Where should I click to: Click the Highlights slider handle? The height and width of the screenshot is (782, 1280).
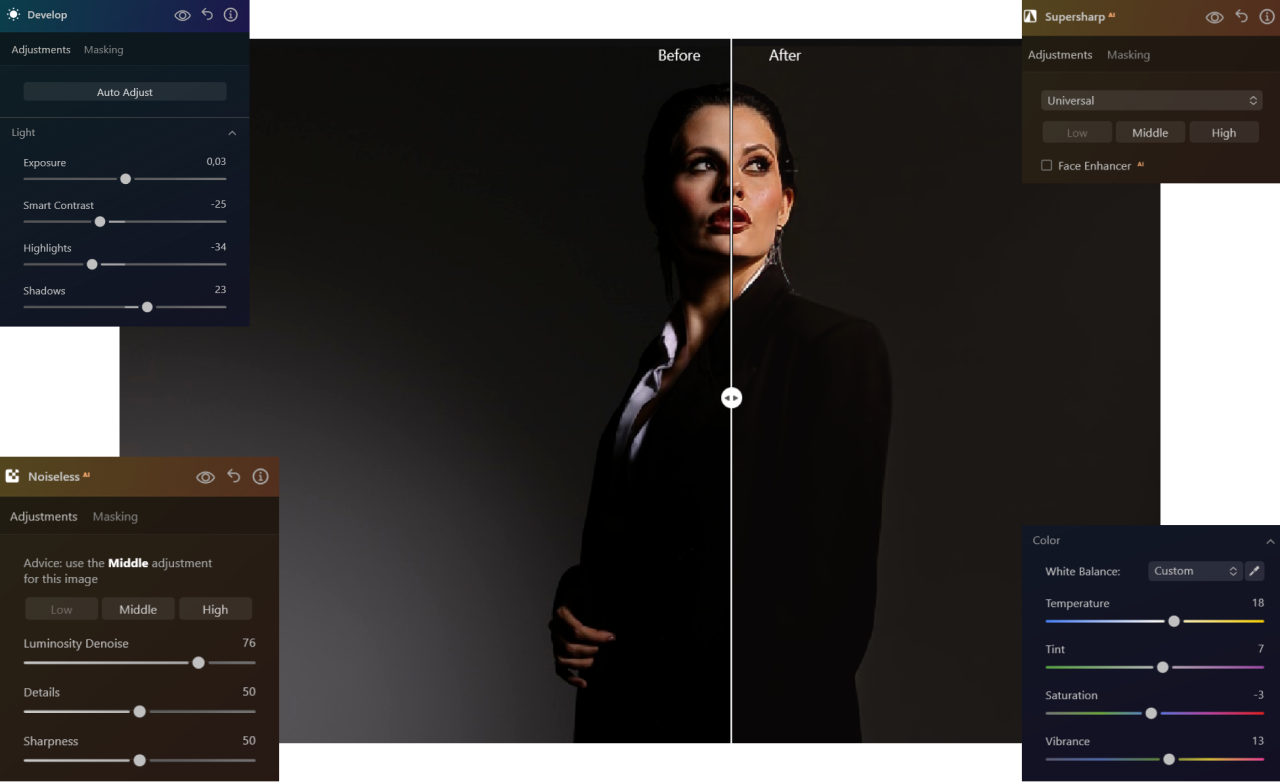(x=92, y=264)
